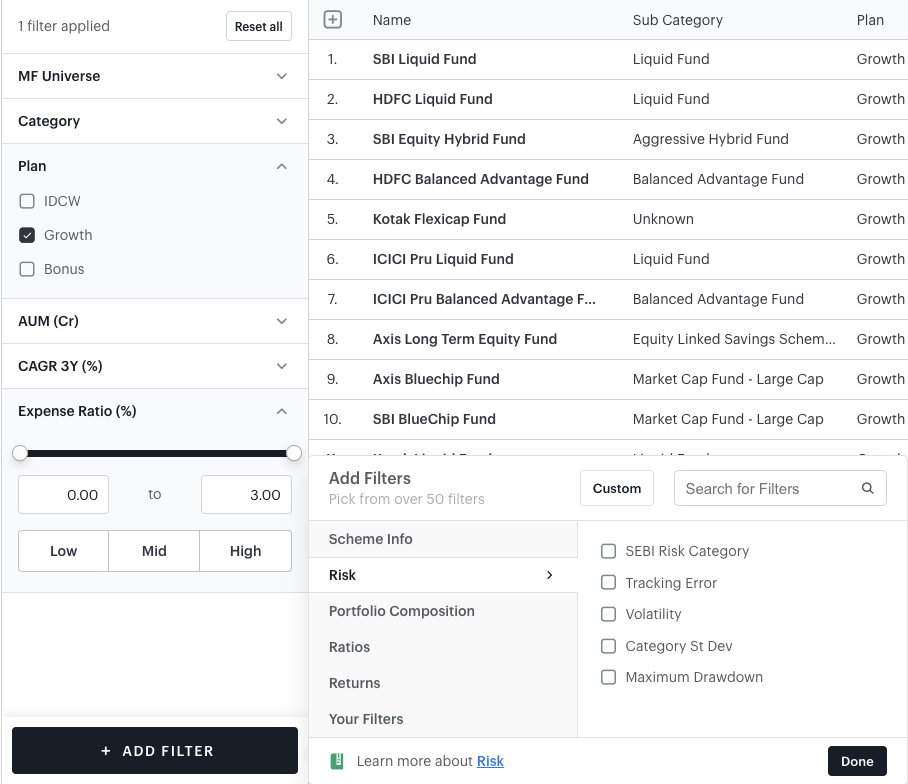The height and width of the screenshot is (784, 908).
Task: Click the expense ratio maximum slider handle
Action: [x=294, y=453]
